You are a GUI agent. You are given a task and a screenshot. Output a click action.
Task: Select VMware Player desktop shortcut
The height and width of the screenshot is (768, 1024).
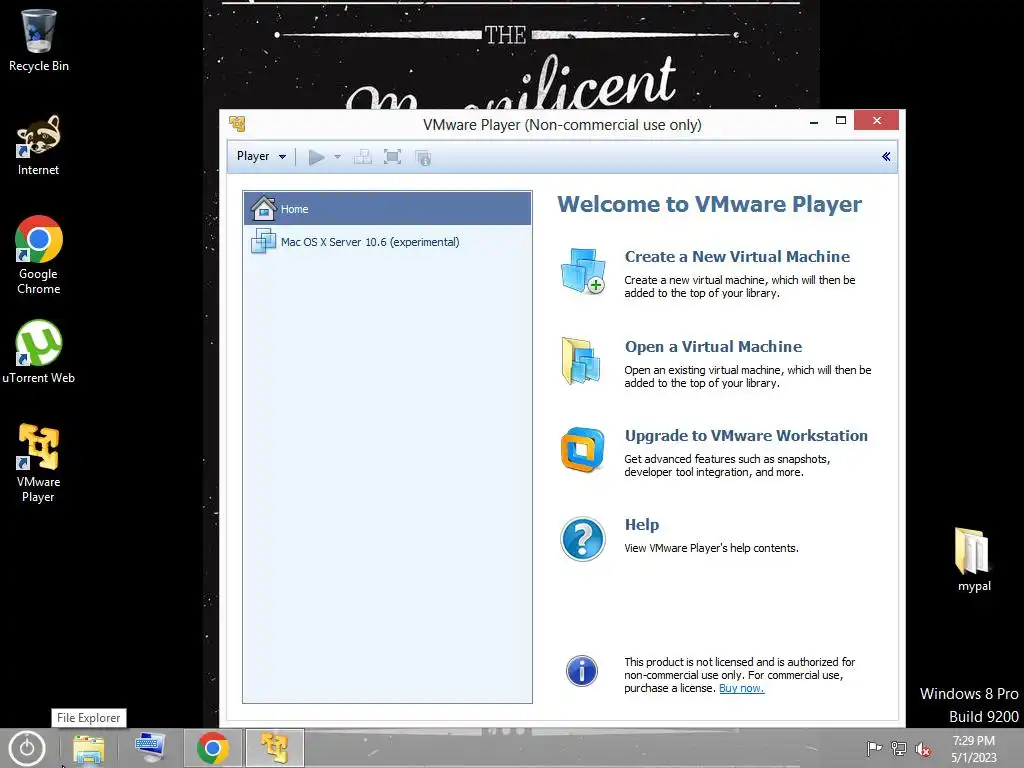(x=39, y=463)
